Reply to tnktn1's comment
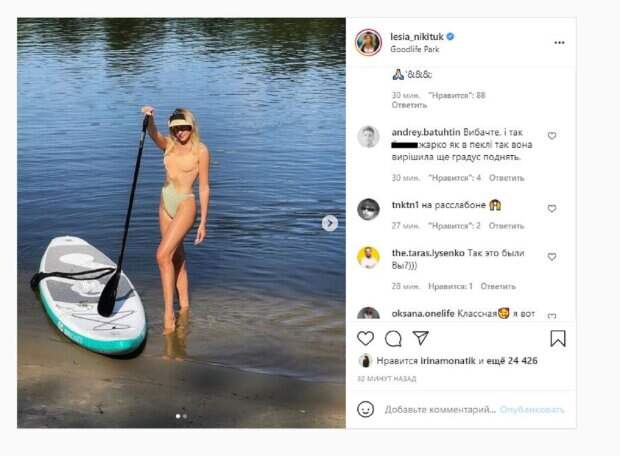The width and height of the screenshot is (620, 456). pos(506,226)
